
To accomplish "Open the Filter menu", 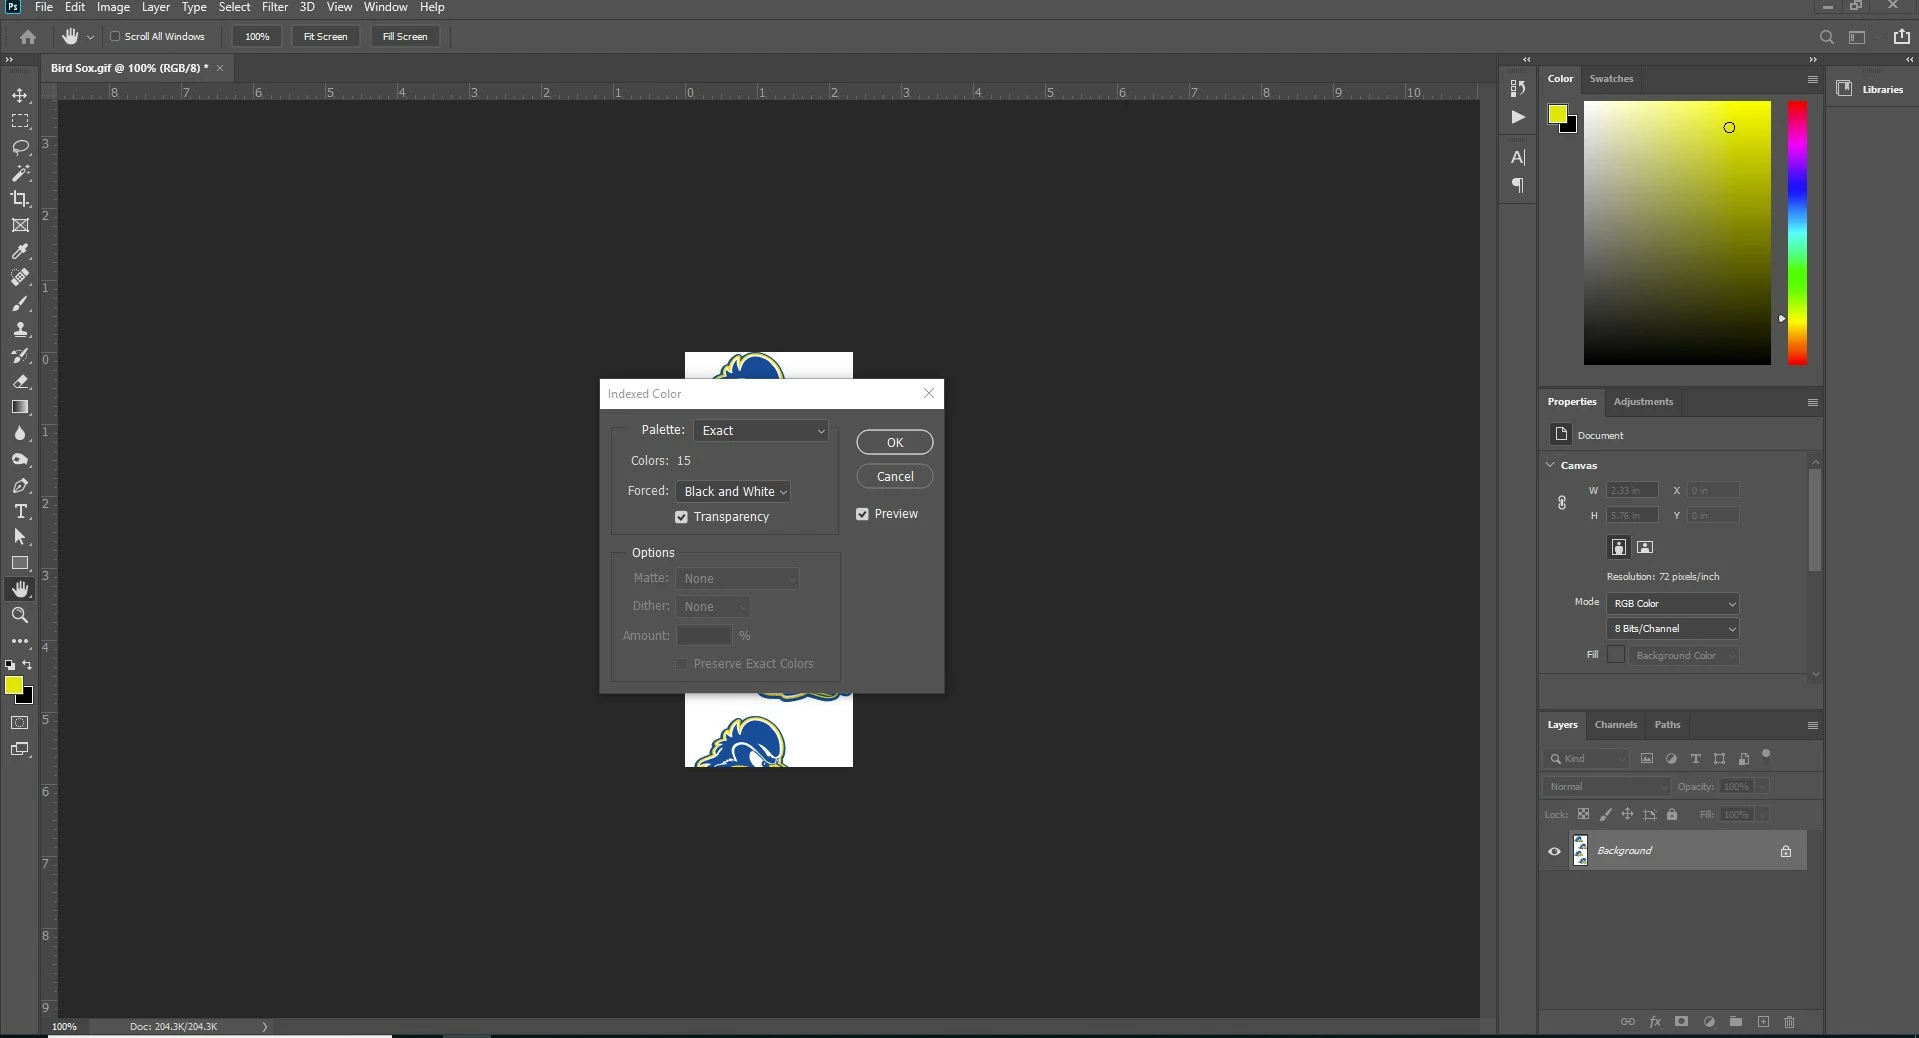I will (275, 7).
